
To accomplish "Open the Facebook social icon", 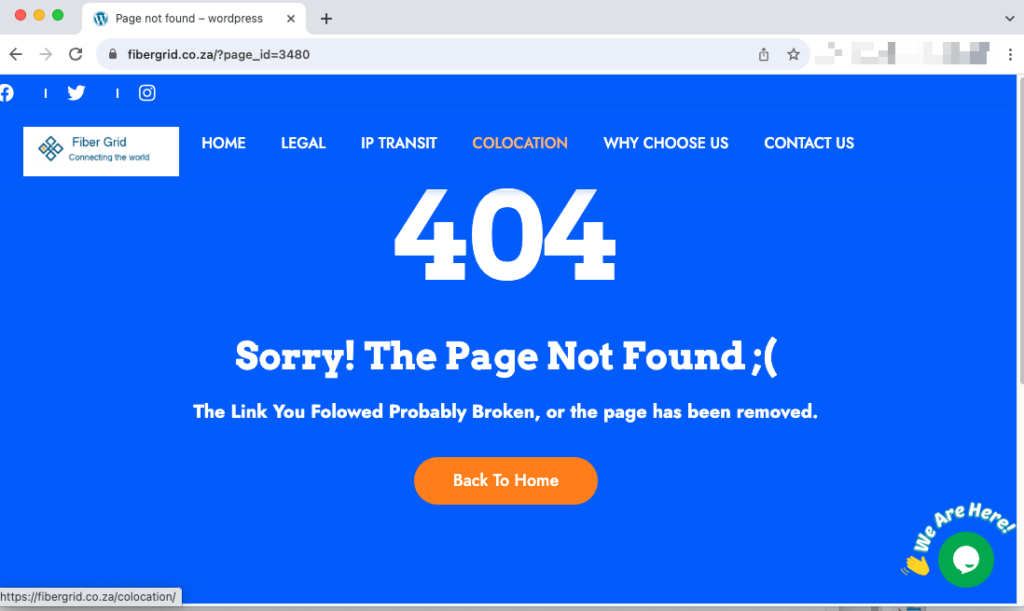I will click(x=6, y=93).
